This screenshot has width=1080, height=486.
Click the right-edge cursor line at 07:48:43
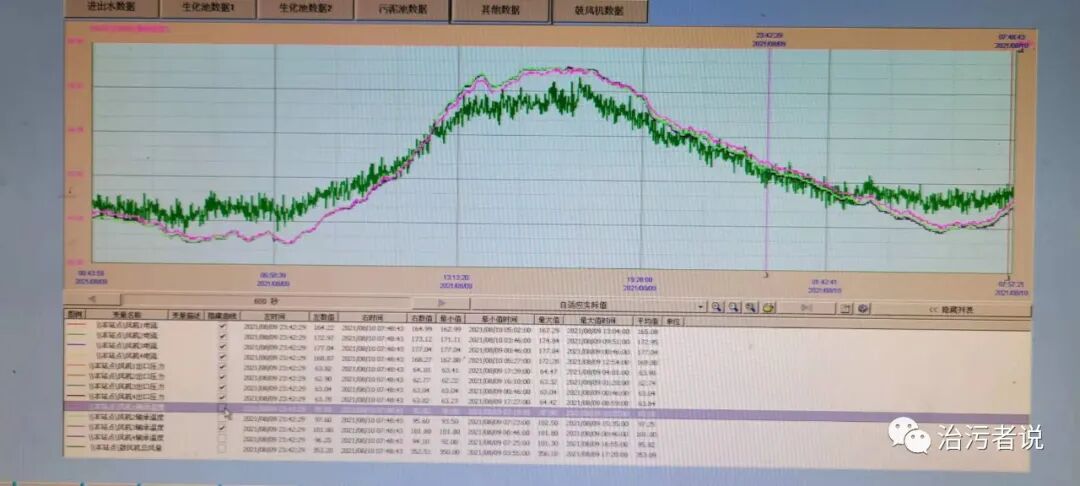(1012, 162)
